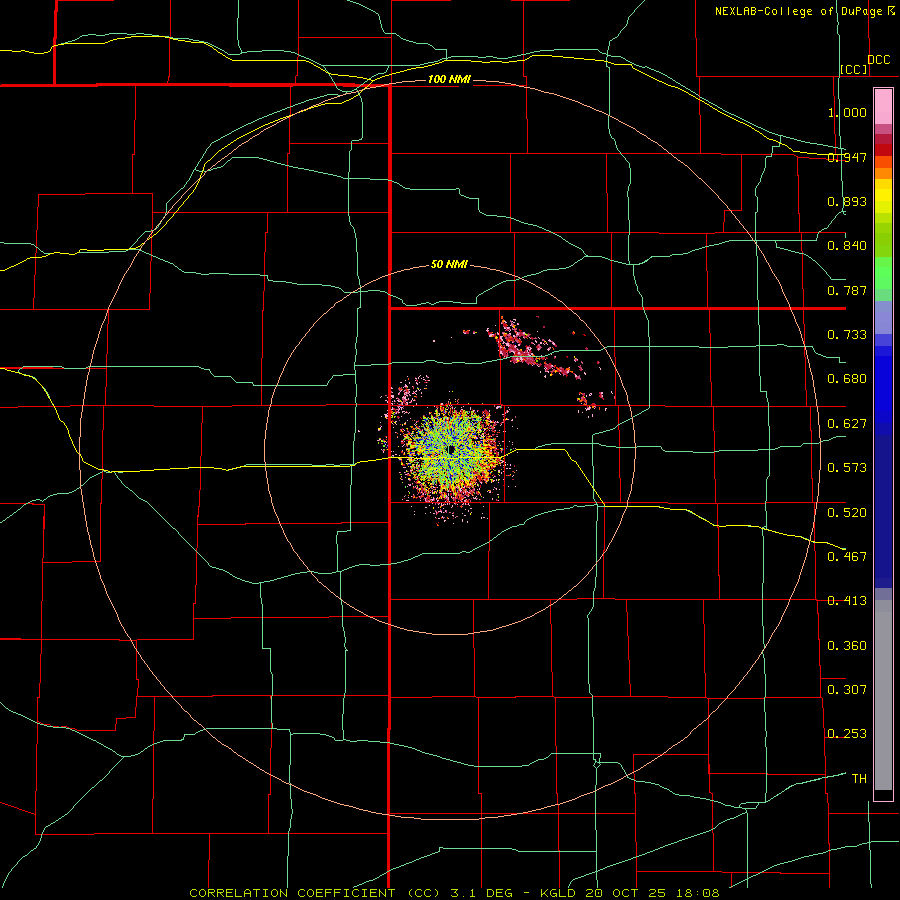Click the 0.467 color scale value
The height and width of the screenshot is (900, 900).
[847, 557]
